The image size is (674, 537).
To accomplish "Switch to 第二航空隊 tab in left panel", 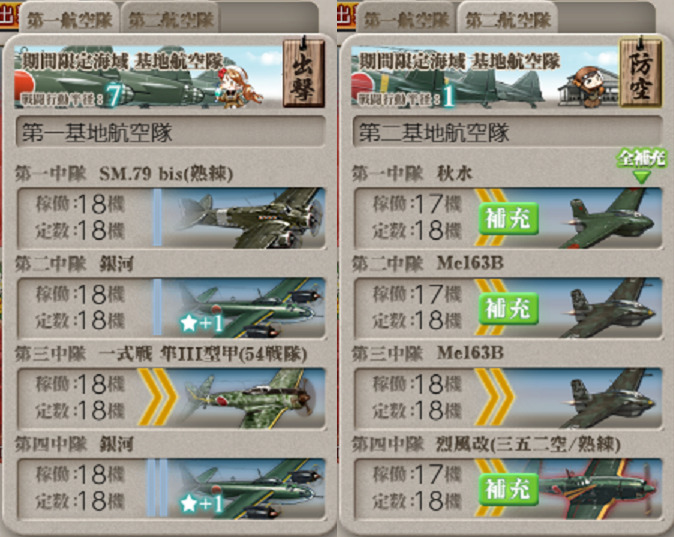I will click(171, 19).
